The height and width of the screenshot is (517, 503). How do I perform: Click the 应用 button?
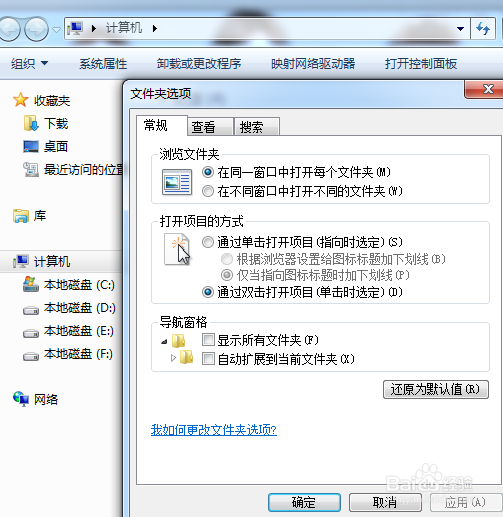coord(465,502)
